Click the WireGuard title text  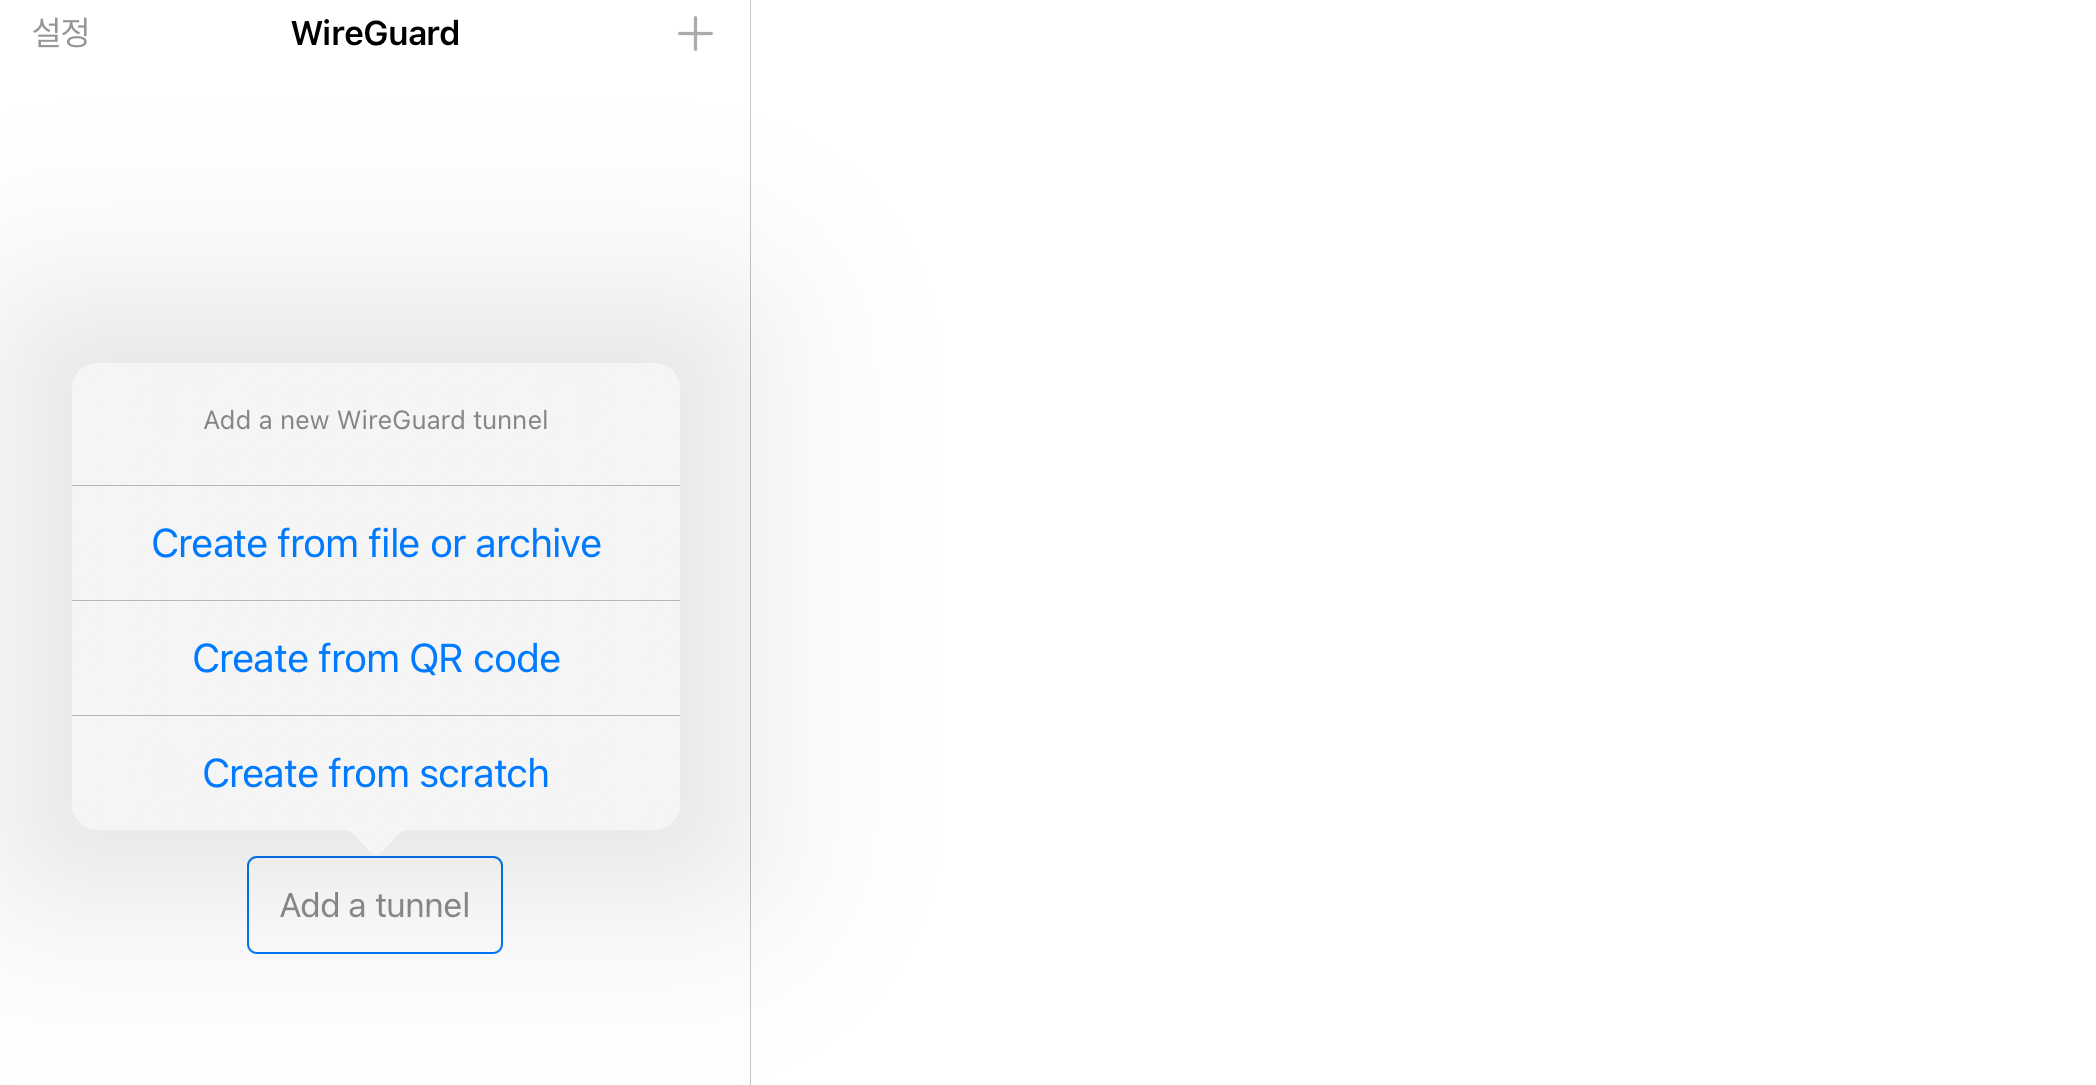point(375,33)
